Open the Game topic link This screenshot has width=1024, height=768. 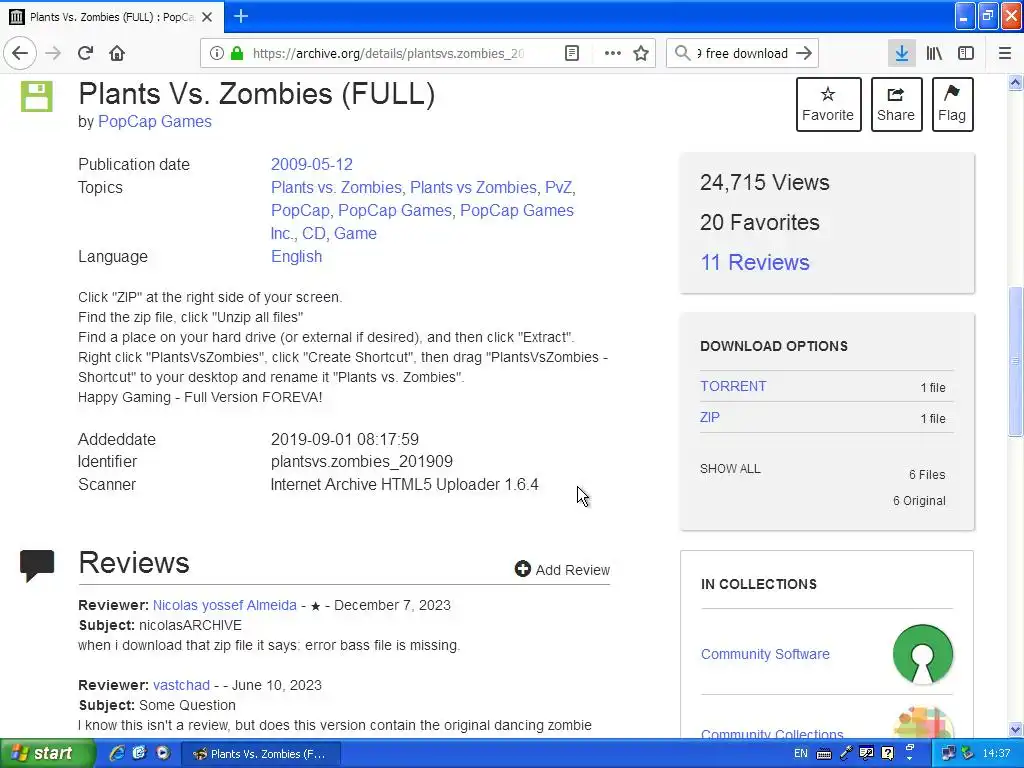[355, 233]
